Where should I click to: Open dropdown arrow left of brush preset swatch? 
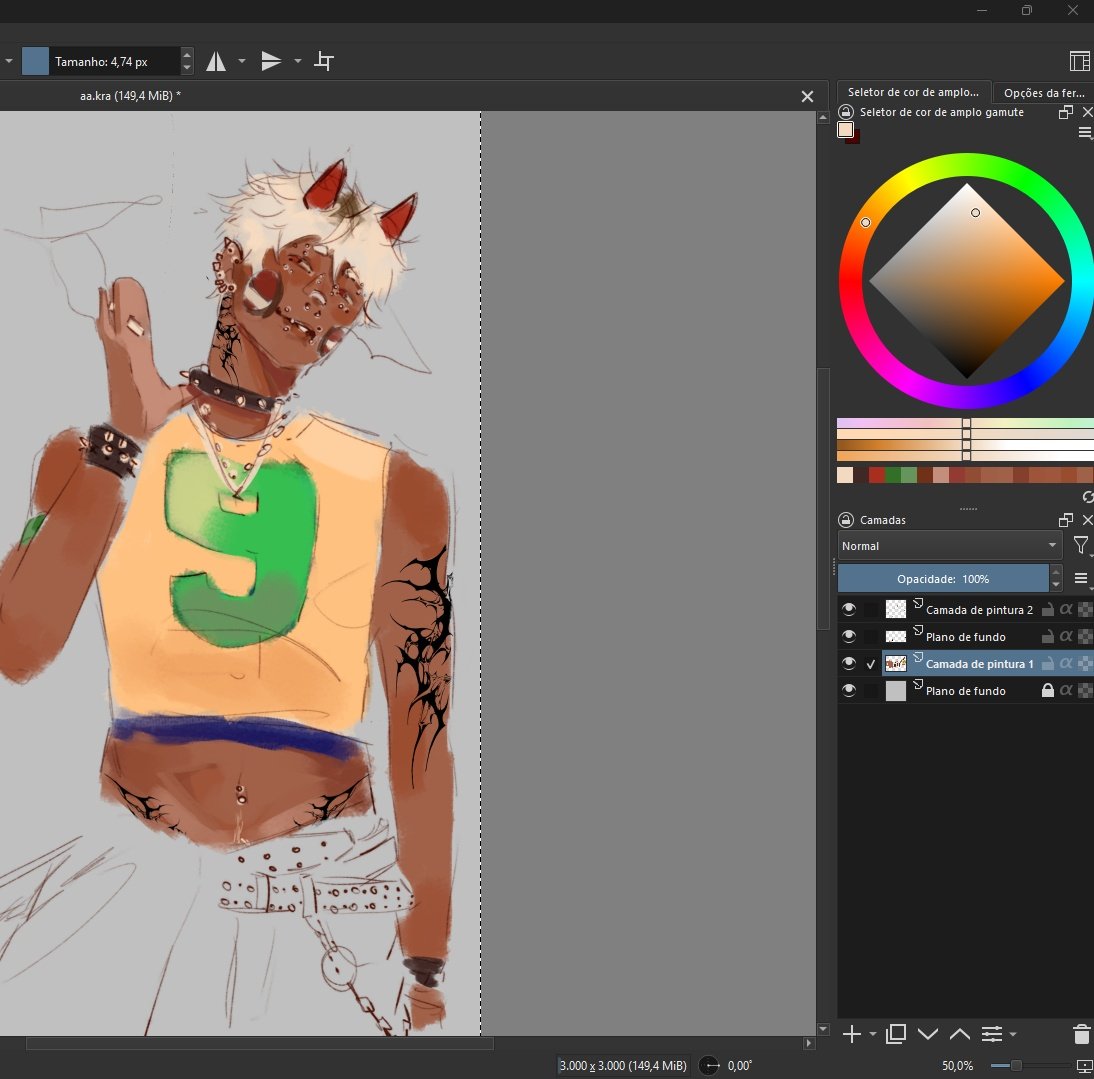click(x=9, y=61)
